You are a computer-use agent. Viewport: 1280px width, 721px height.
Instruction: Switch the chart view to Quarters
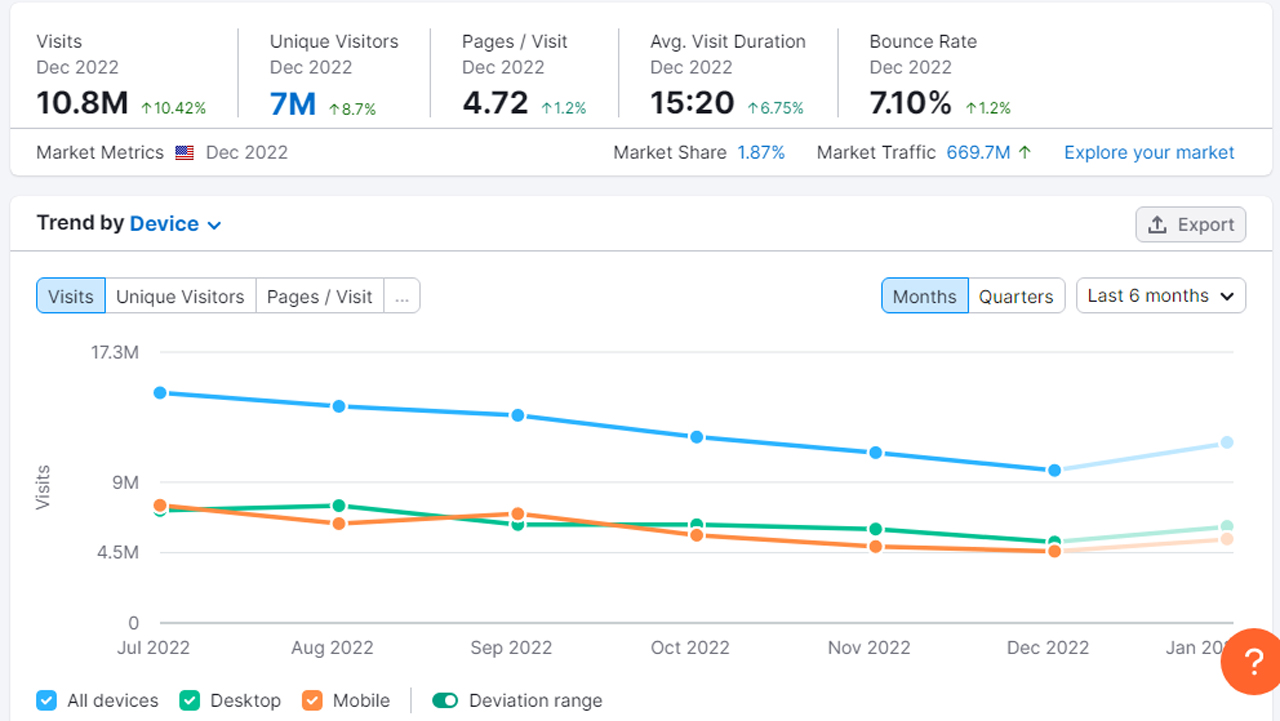(1016, 296)
